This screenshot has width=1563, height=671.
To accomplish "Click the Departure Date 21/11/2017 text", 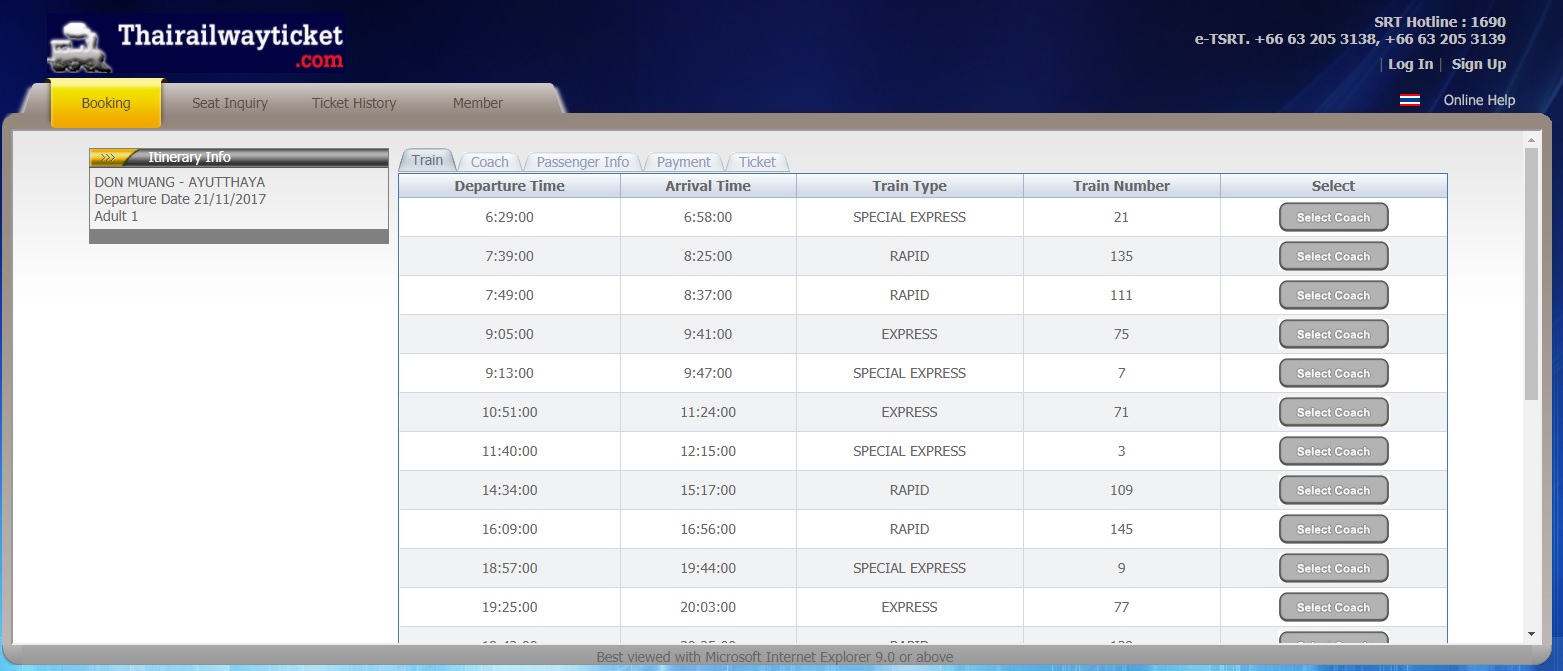I will (180, 199).
